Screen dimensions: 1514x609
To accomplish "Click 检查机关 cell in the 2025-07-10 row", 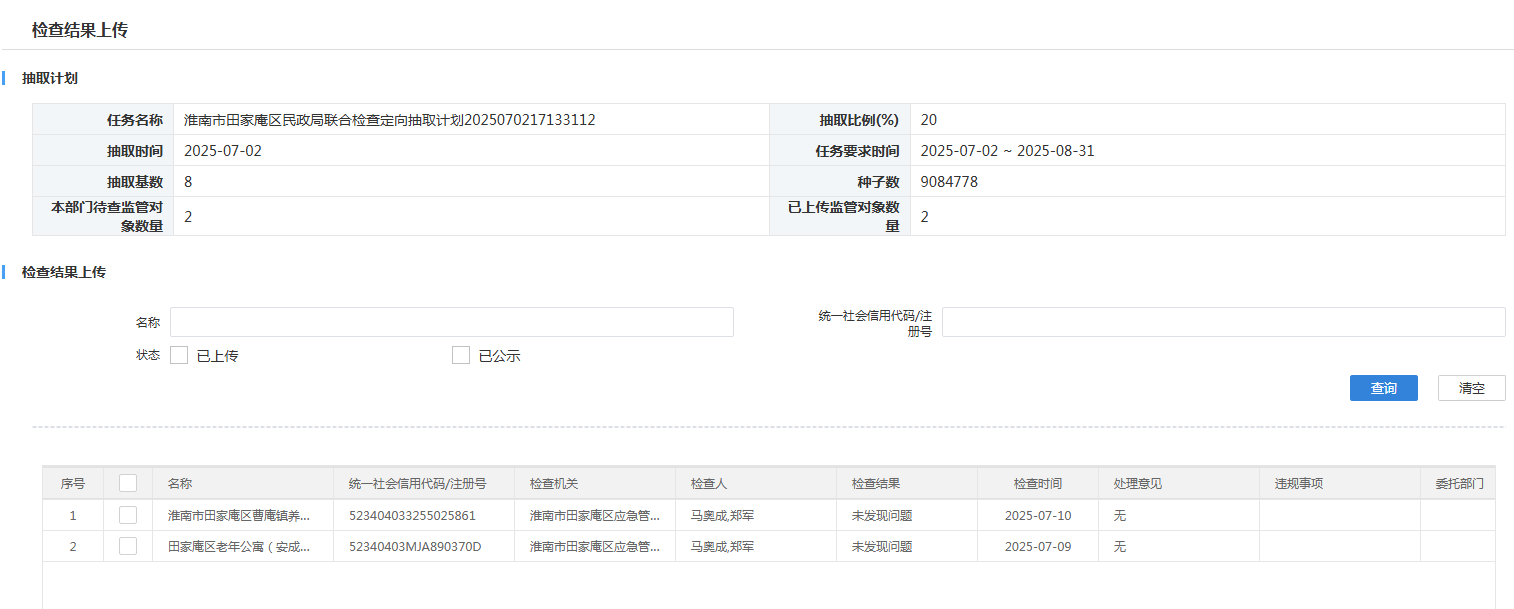I will [x=595, y=516].
